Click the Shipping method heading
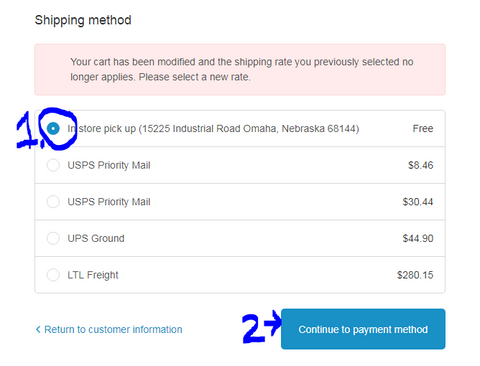Viewport: 480px width, 366px height. (83, 20)
